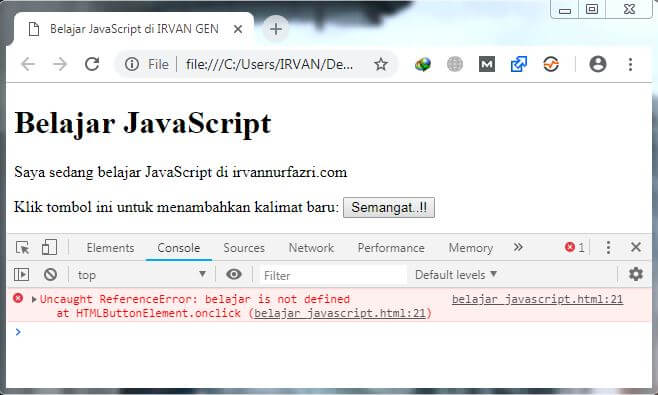Image resolution: width=658 pixels, height=395 pixels.
Task: Click the console Filter input field
Action: click(333, 275)
